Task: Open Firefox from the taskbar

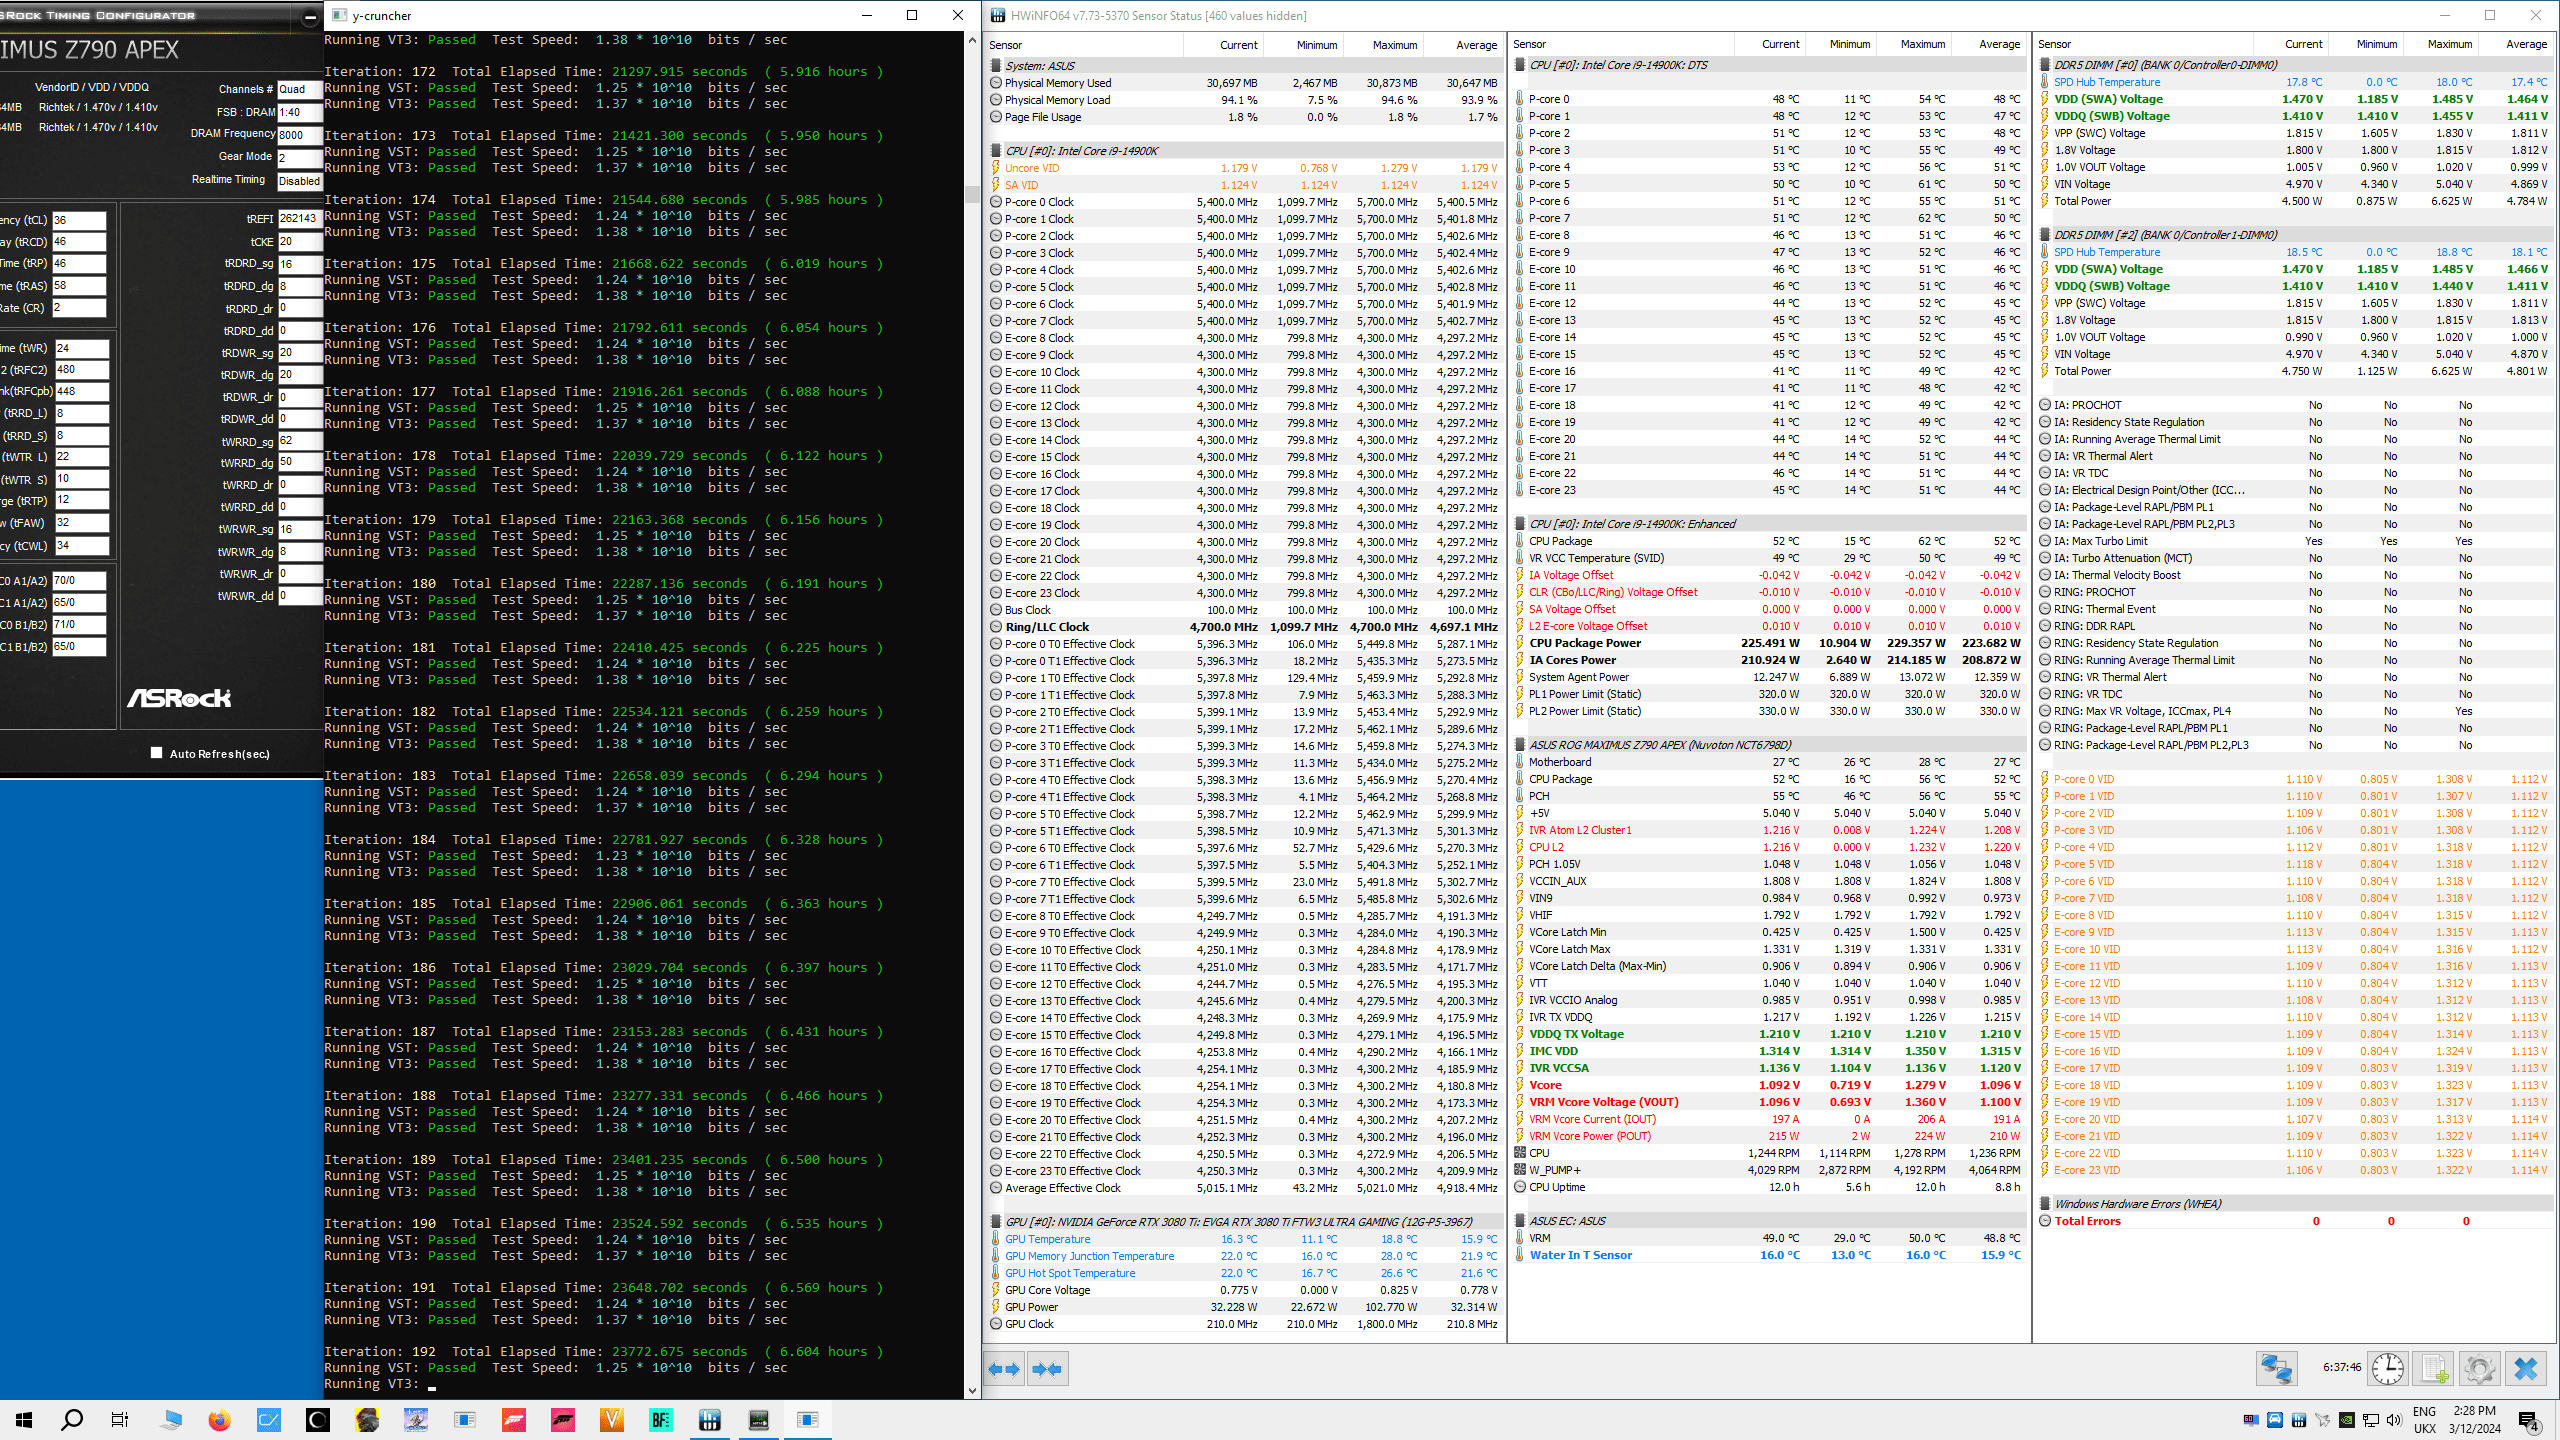Action: tap(219, 1420)
